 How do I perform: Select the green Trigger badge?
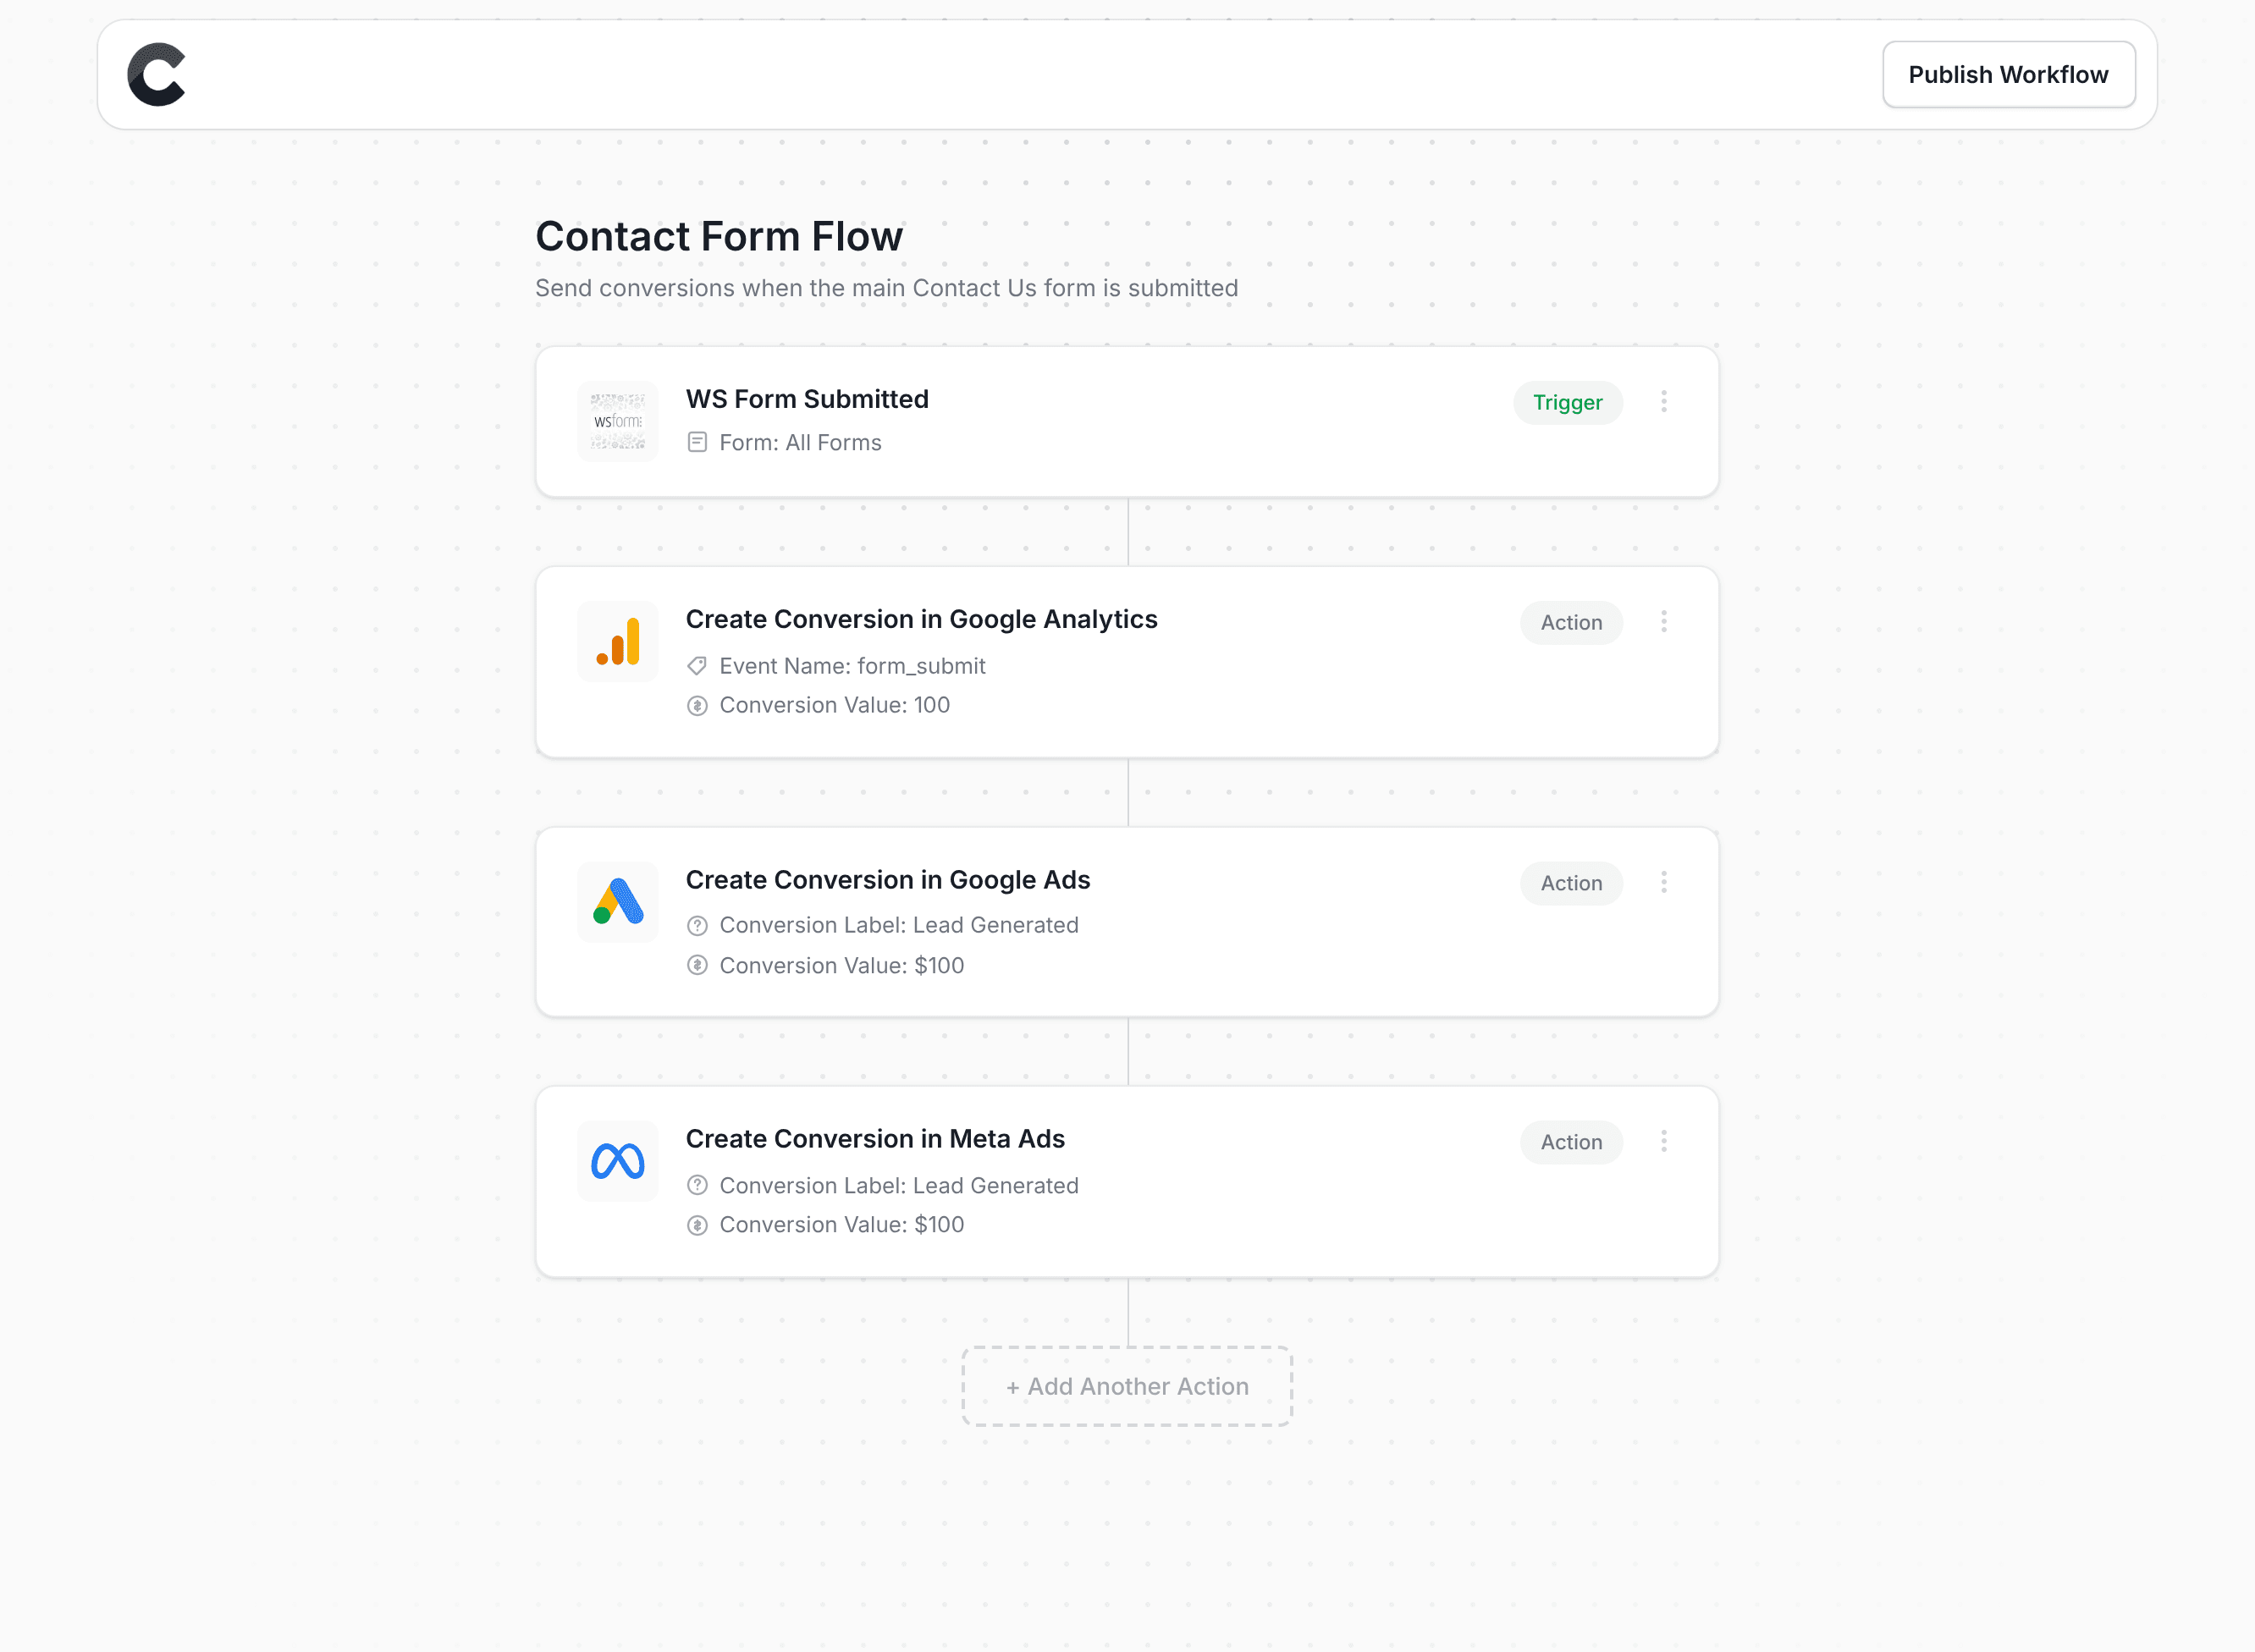click(x=1568, y=402)
